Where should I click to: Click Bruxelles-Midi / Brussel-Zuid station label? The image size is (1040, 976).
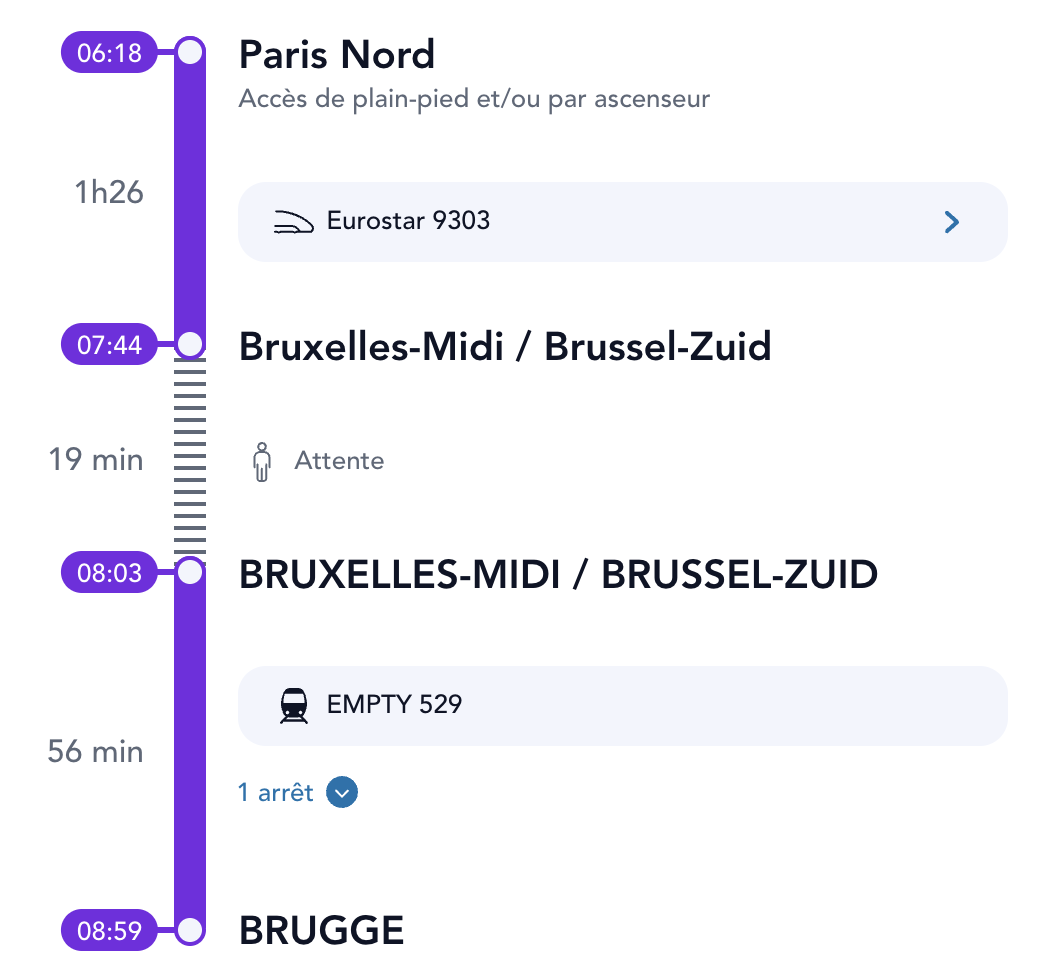click(505, 345)
